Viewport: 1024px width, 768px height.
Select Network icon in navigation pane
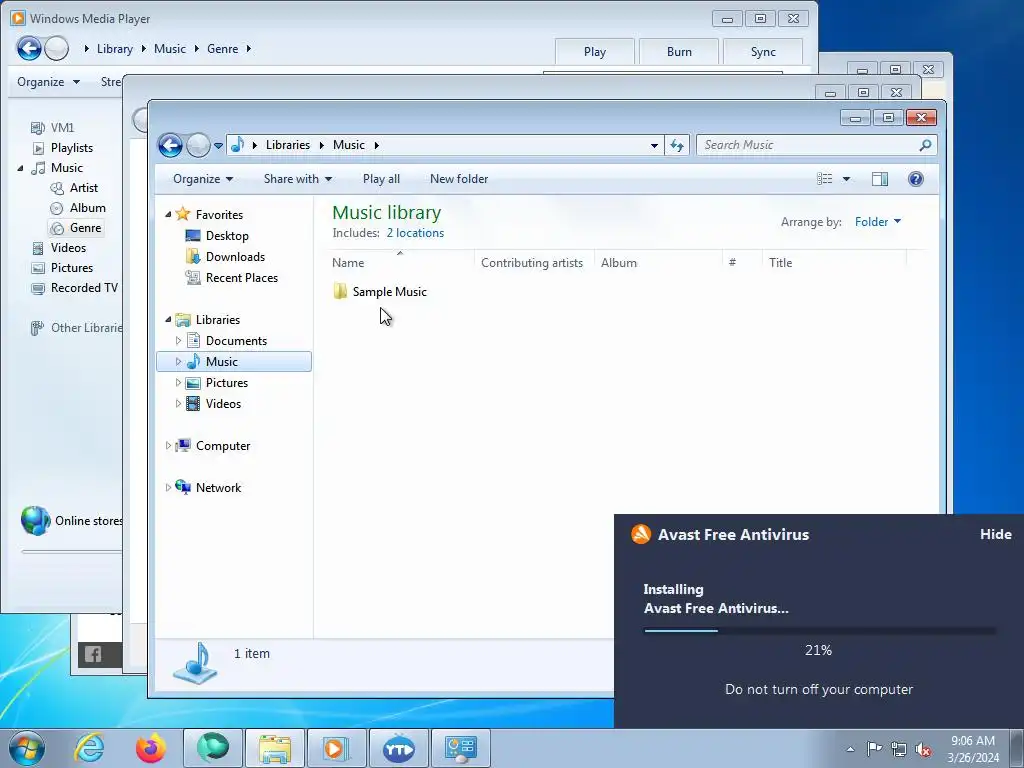[184, 487]
